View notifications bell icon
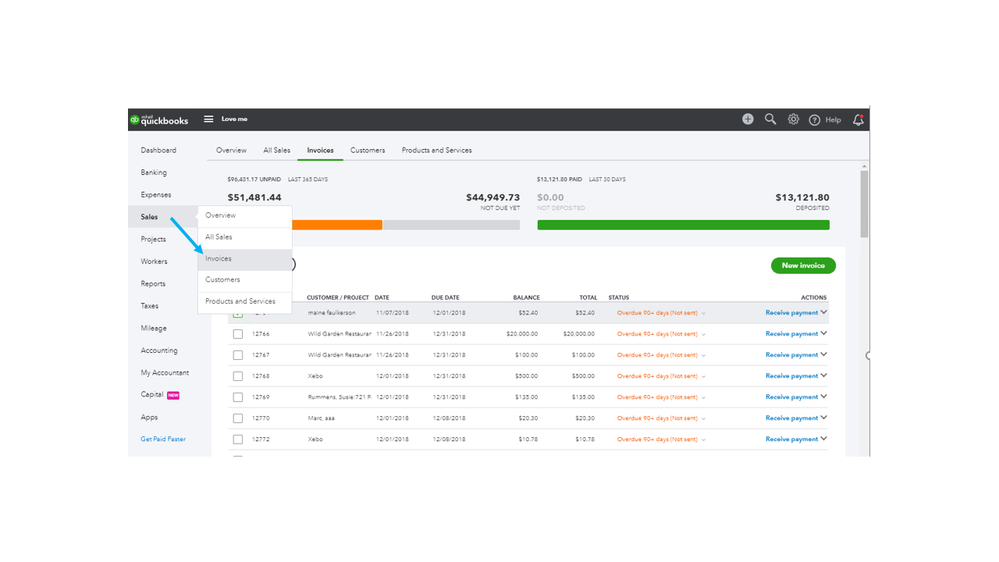This screenshot has width=999, height=562. point(858,120)
